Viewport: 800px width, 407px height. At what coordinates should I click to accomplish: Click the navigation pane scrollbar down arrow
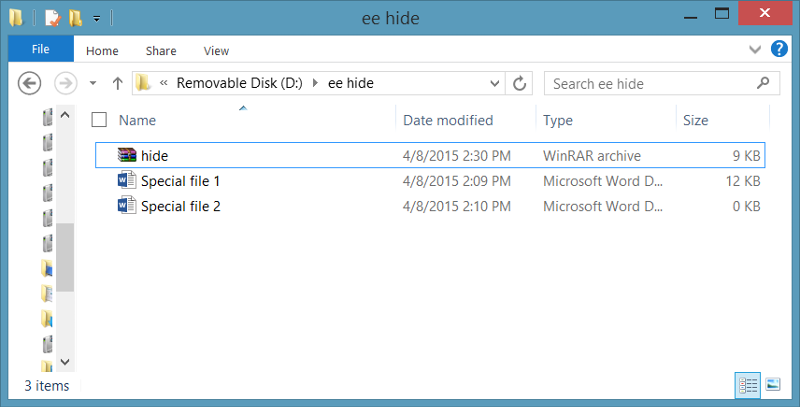pos(65,362)
